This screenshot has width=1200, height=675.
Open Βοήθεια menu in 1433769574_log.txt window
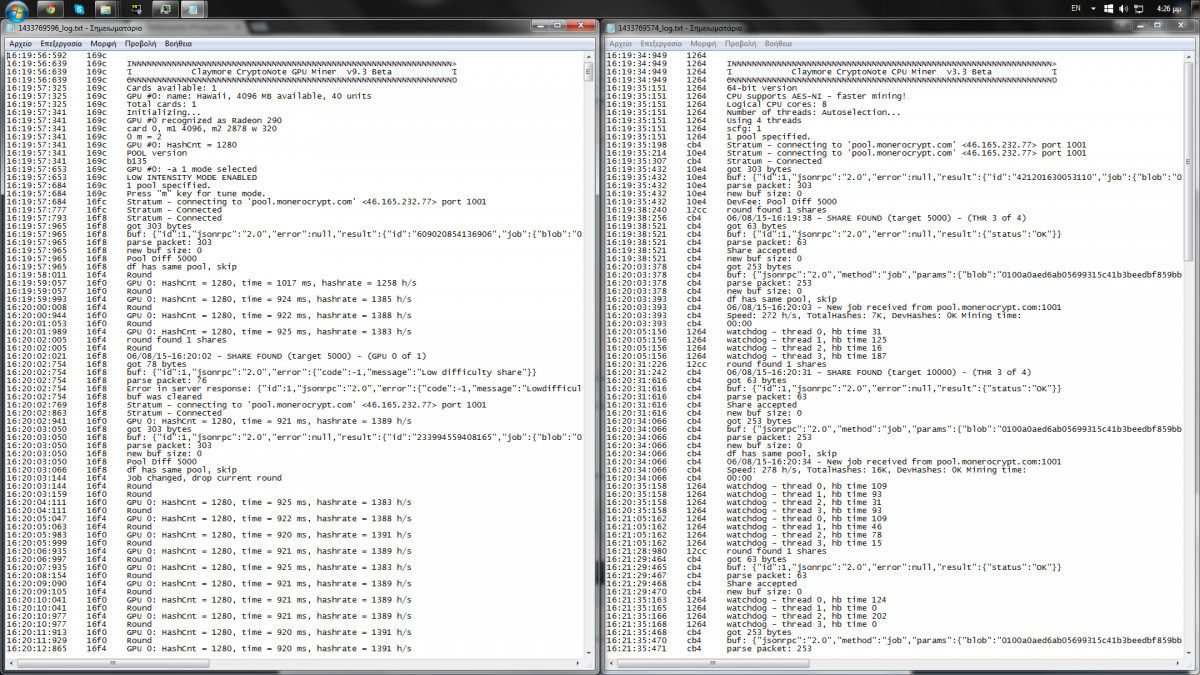pos(778,44)
